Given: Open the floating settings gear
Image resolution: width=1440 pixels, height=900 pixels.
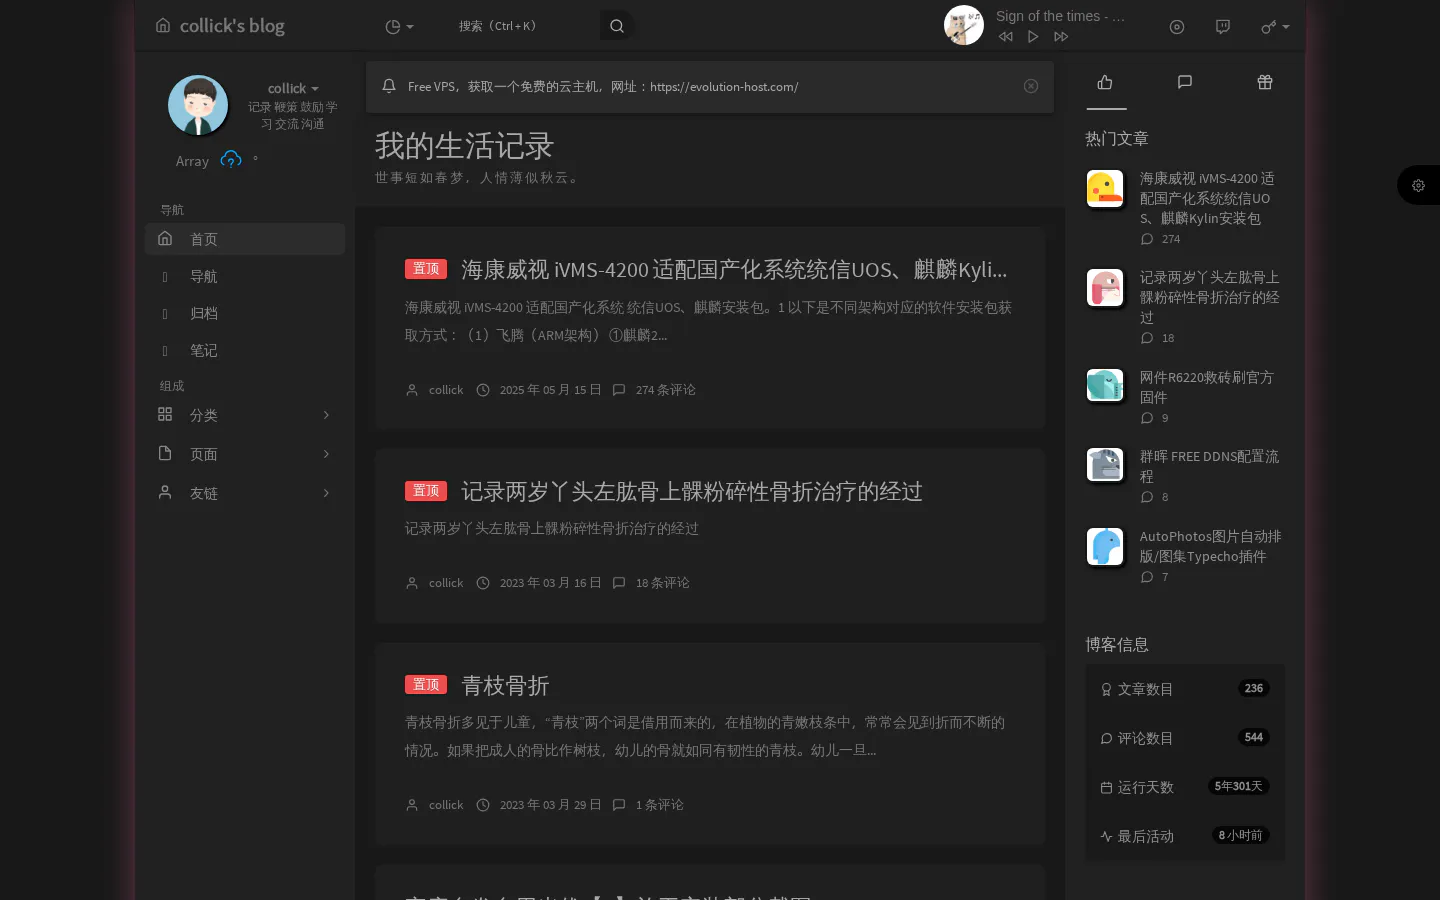Looking at the screenshot, I should [x=1418, y=185].
